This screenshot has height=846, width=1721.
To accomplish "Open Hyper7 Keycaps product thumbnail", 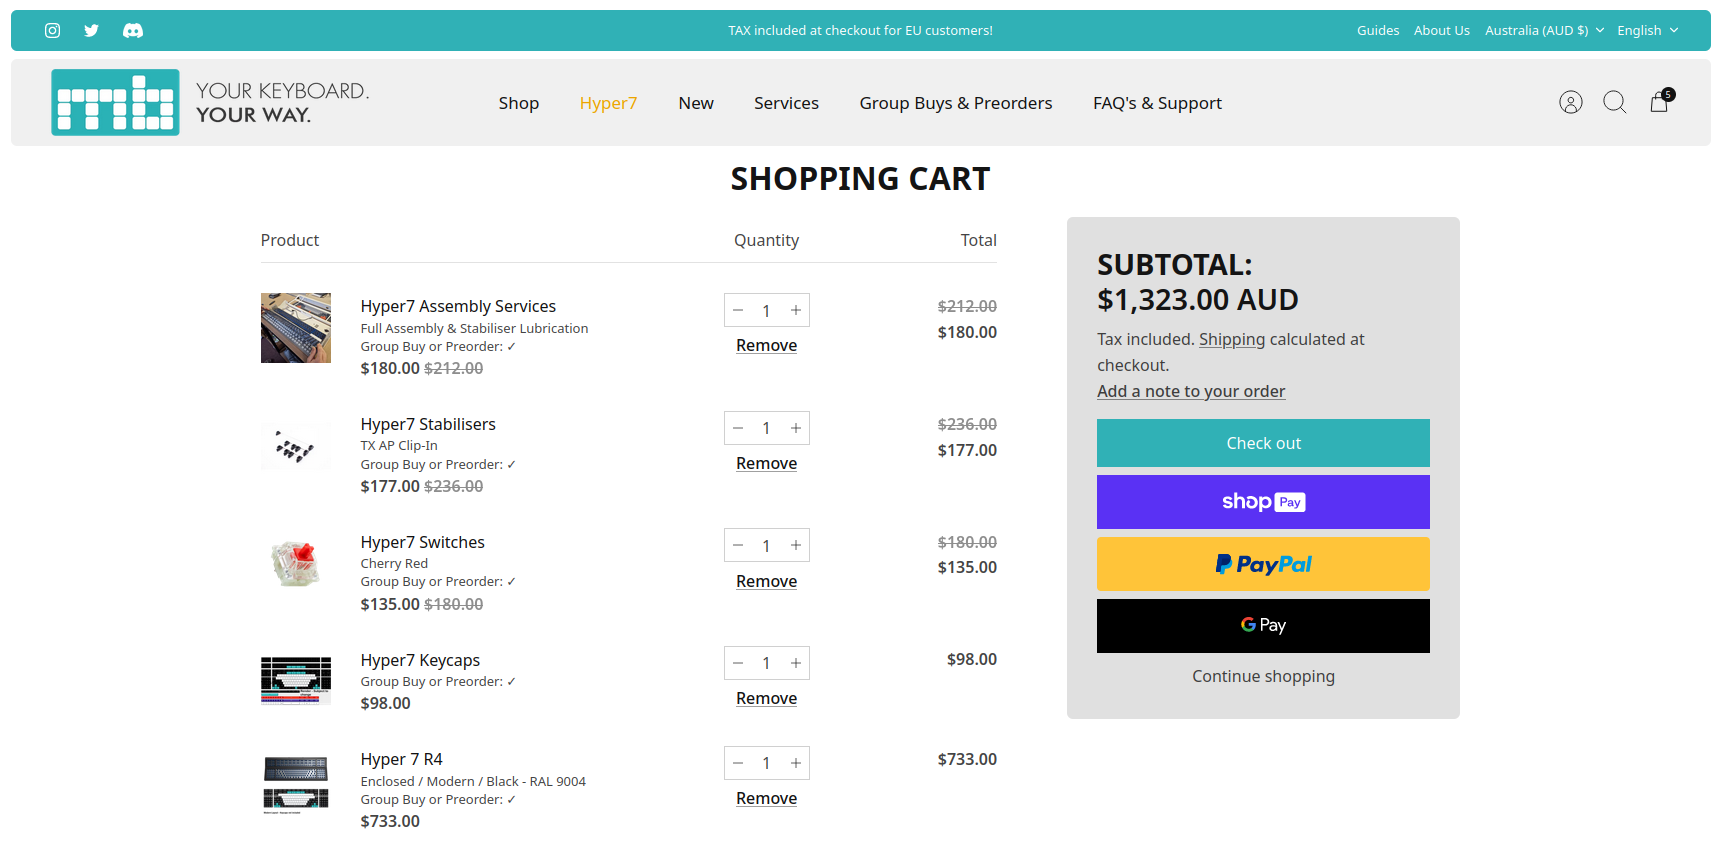I will pyautogui.click(x=296, y=680).
